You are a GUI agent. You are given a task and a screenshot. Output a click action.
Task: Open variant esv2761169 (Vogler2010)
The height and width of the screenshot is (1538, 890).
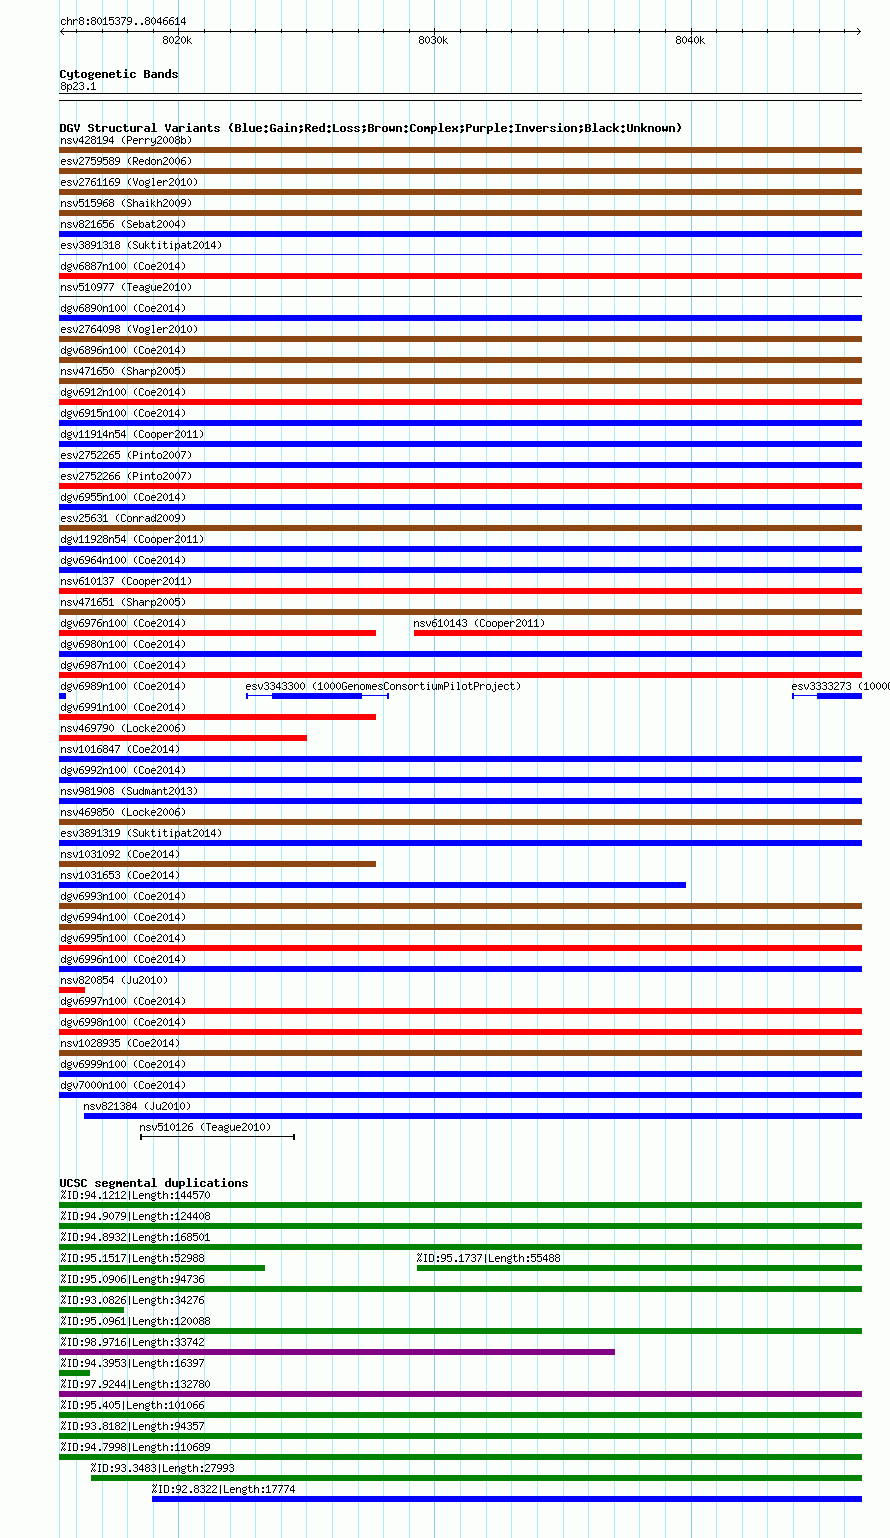[x=129, y=182]
